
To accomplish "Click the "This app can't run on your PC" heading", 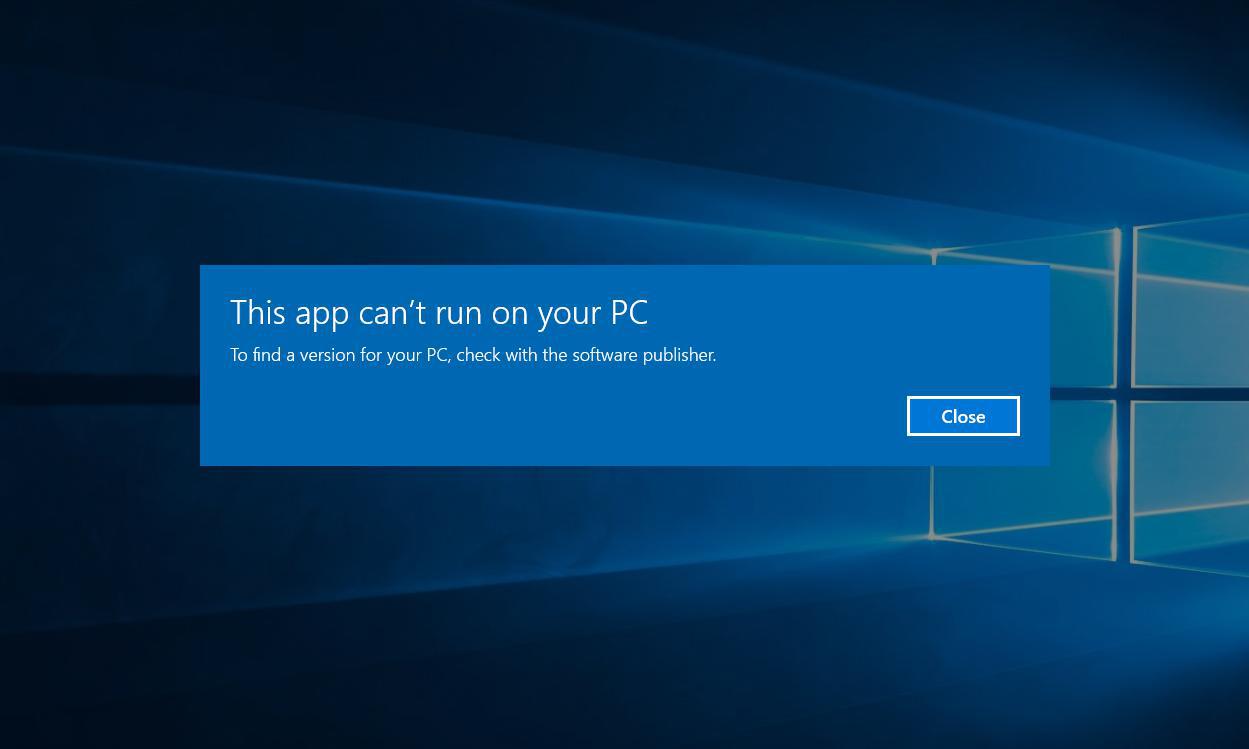I will 439,313.
